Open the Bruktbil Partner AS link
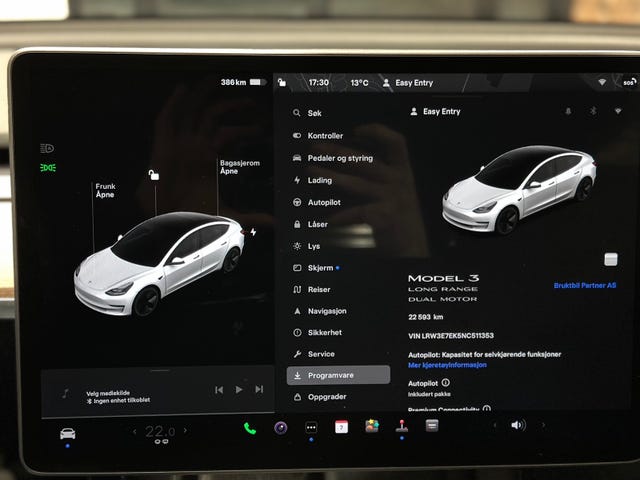The height and width of the screenshot is (480, 640). (x=585, y=285)
